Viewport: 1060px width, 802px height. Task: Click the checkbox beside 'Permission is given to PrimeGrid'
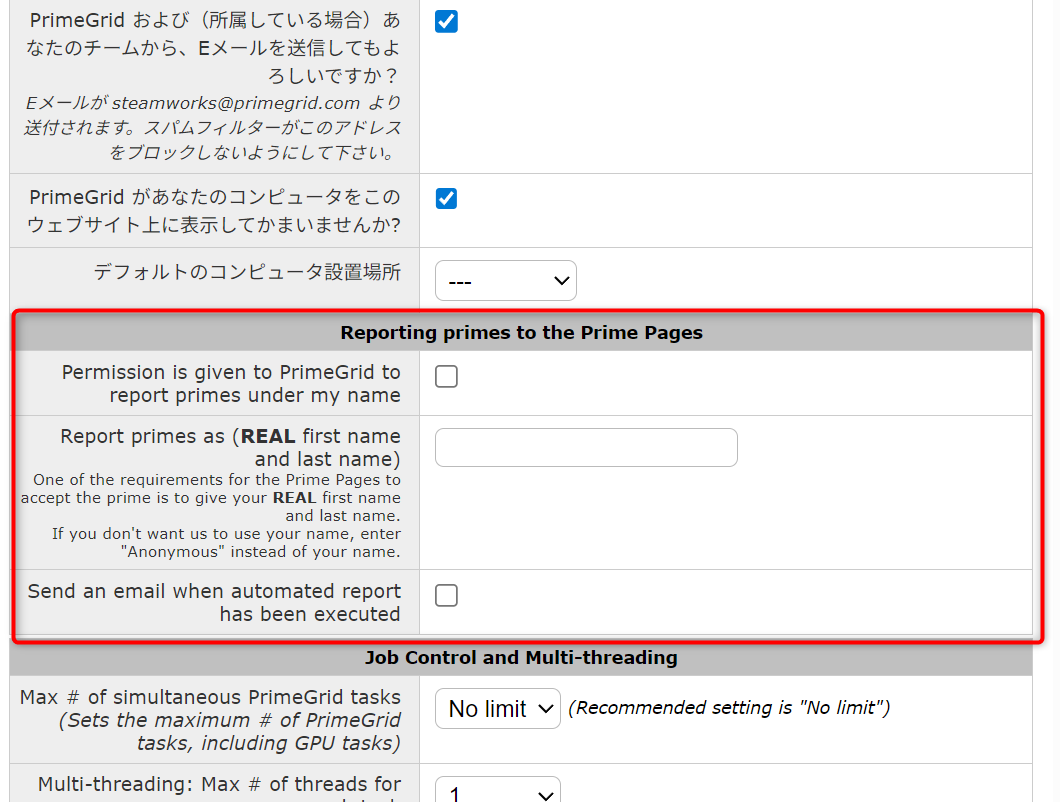[x=446, y=376]
